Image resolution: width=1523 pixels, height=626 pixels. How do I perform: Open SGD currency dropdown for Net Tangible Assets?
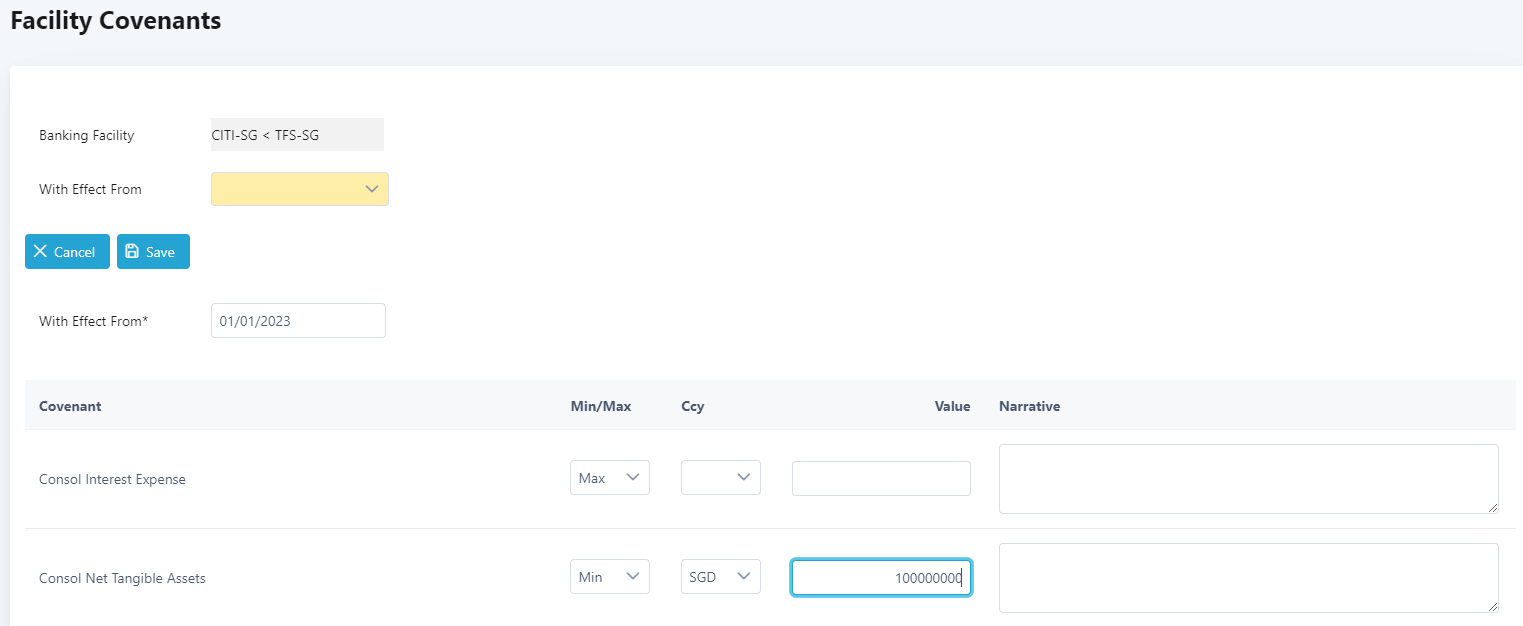[x=721, y=577]
